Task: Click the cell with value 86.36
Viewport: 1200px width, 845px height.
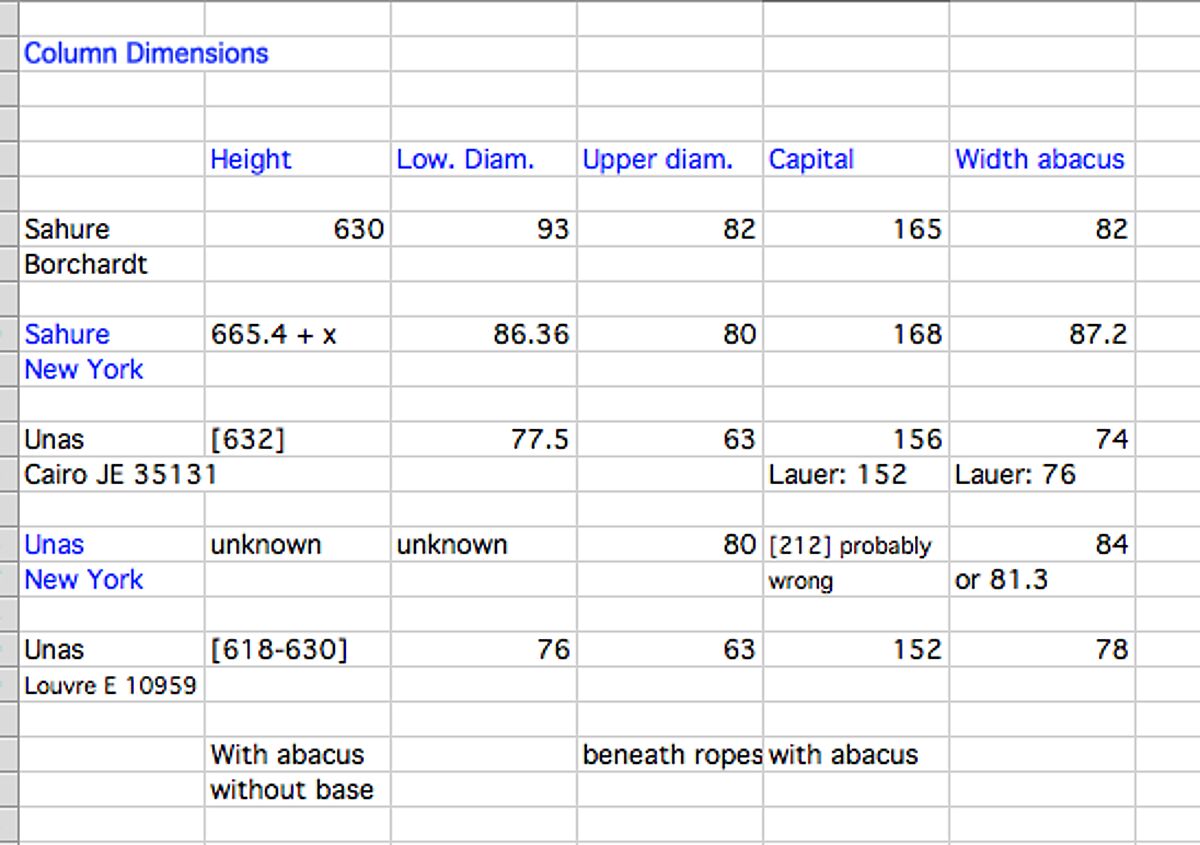Action: pyautogui.click(x=530, y=335)
